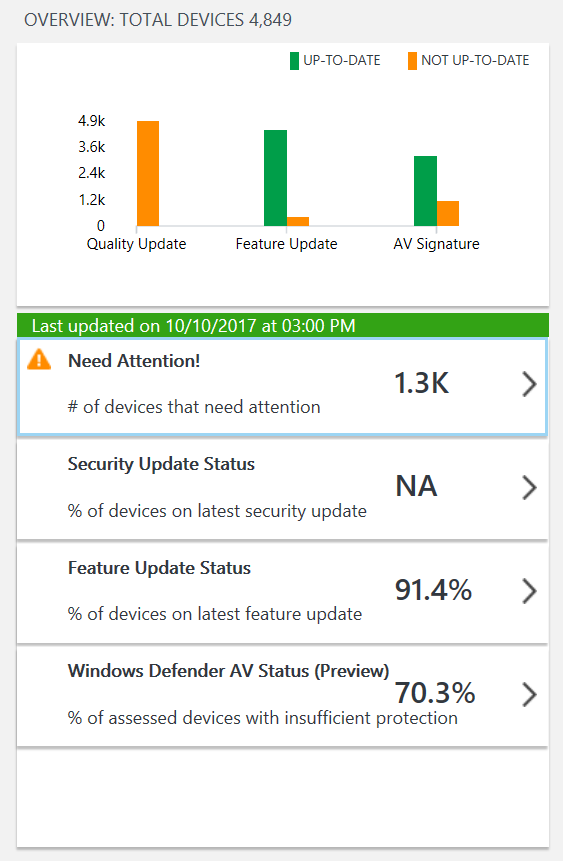Open the Feature Update Status heading
563x861 pixels.
click(x=159, y=568)
